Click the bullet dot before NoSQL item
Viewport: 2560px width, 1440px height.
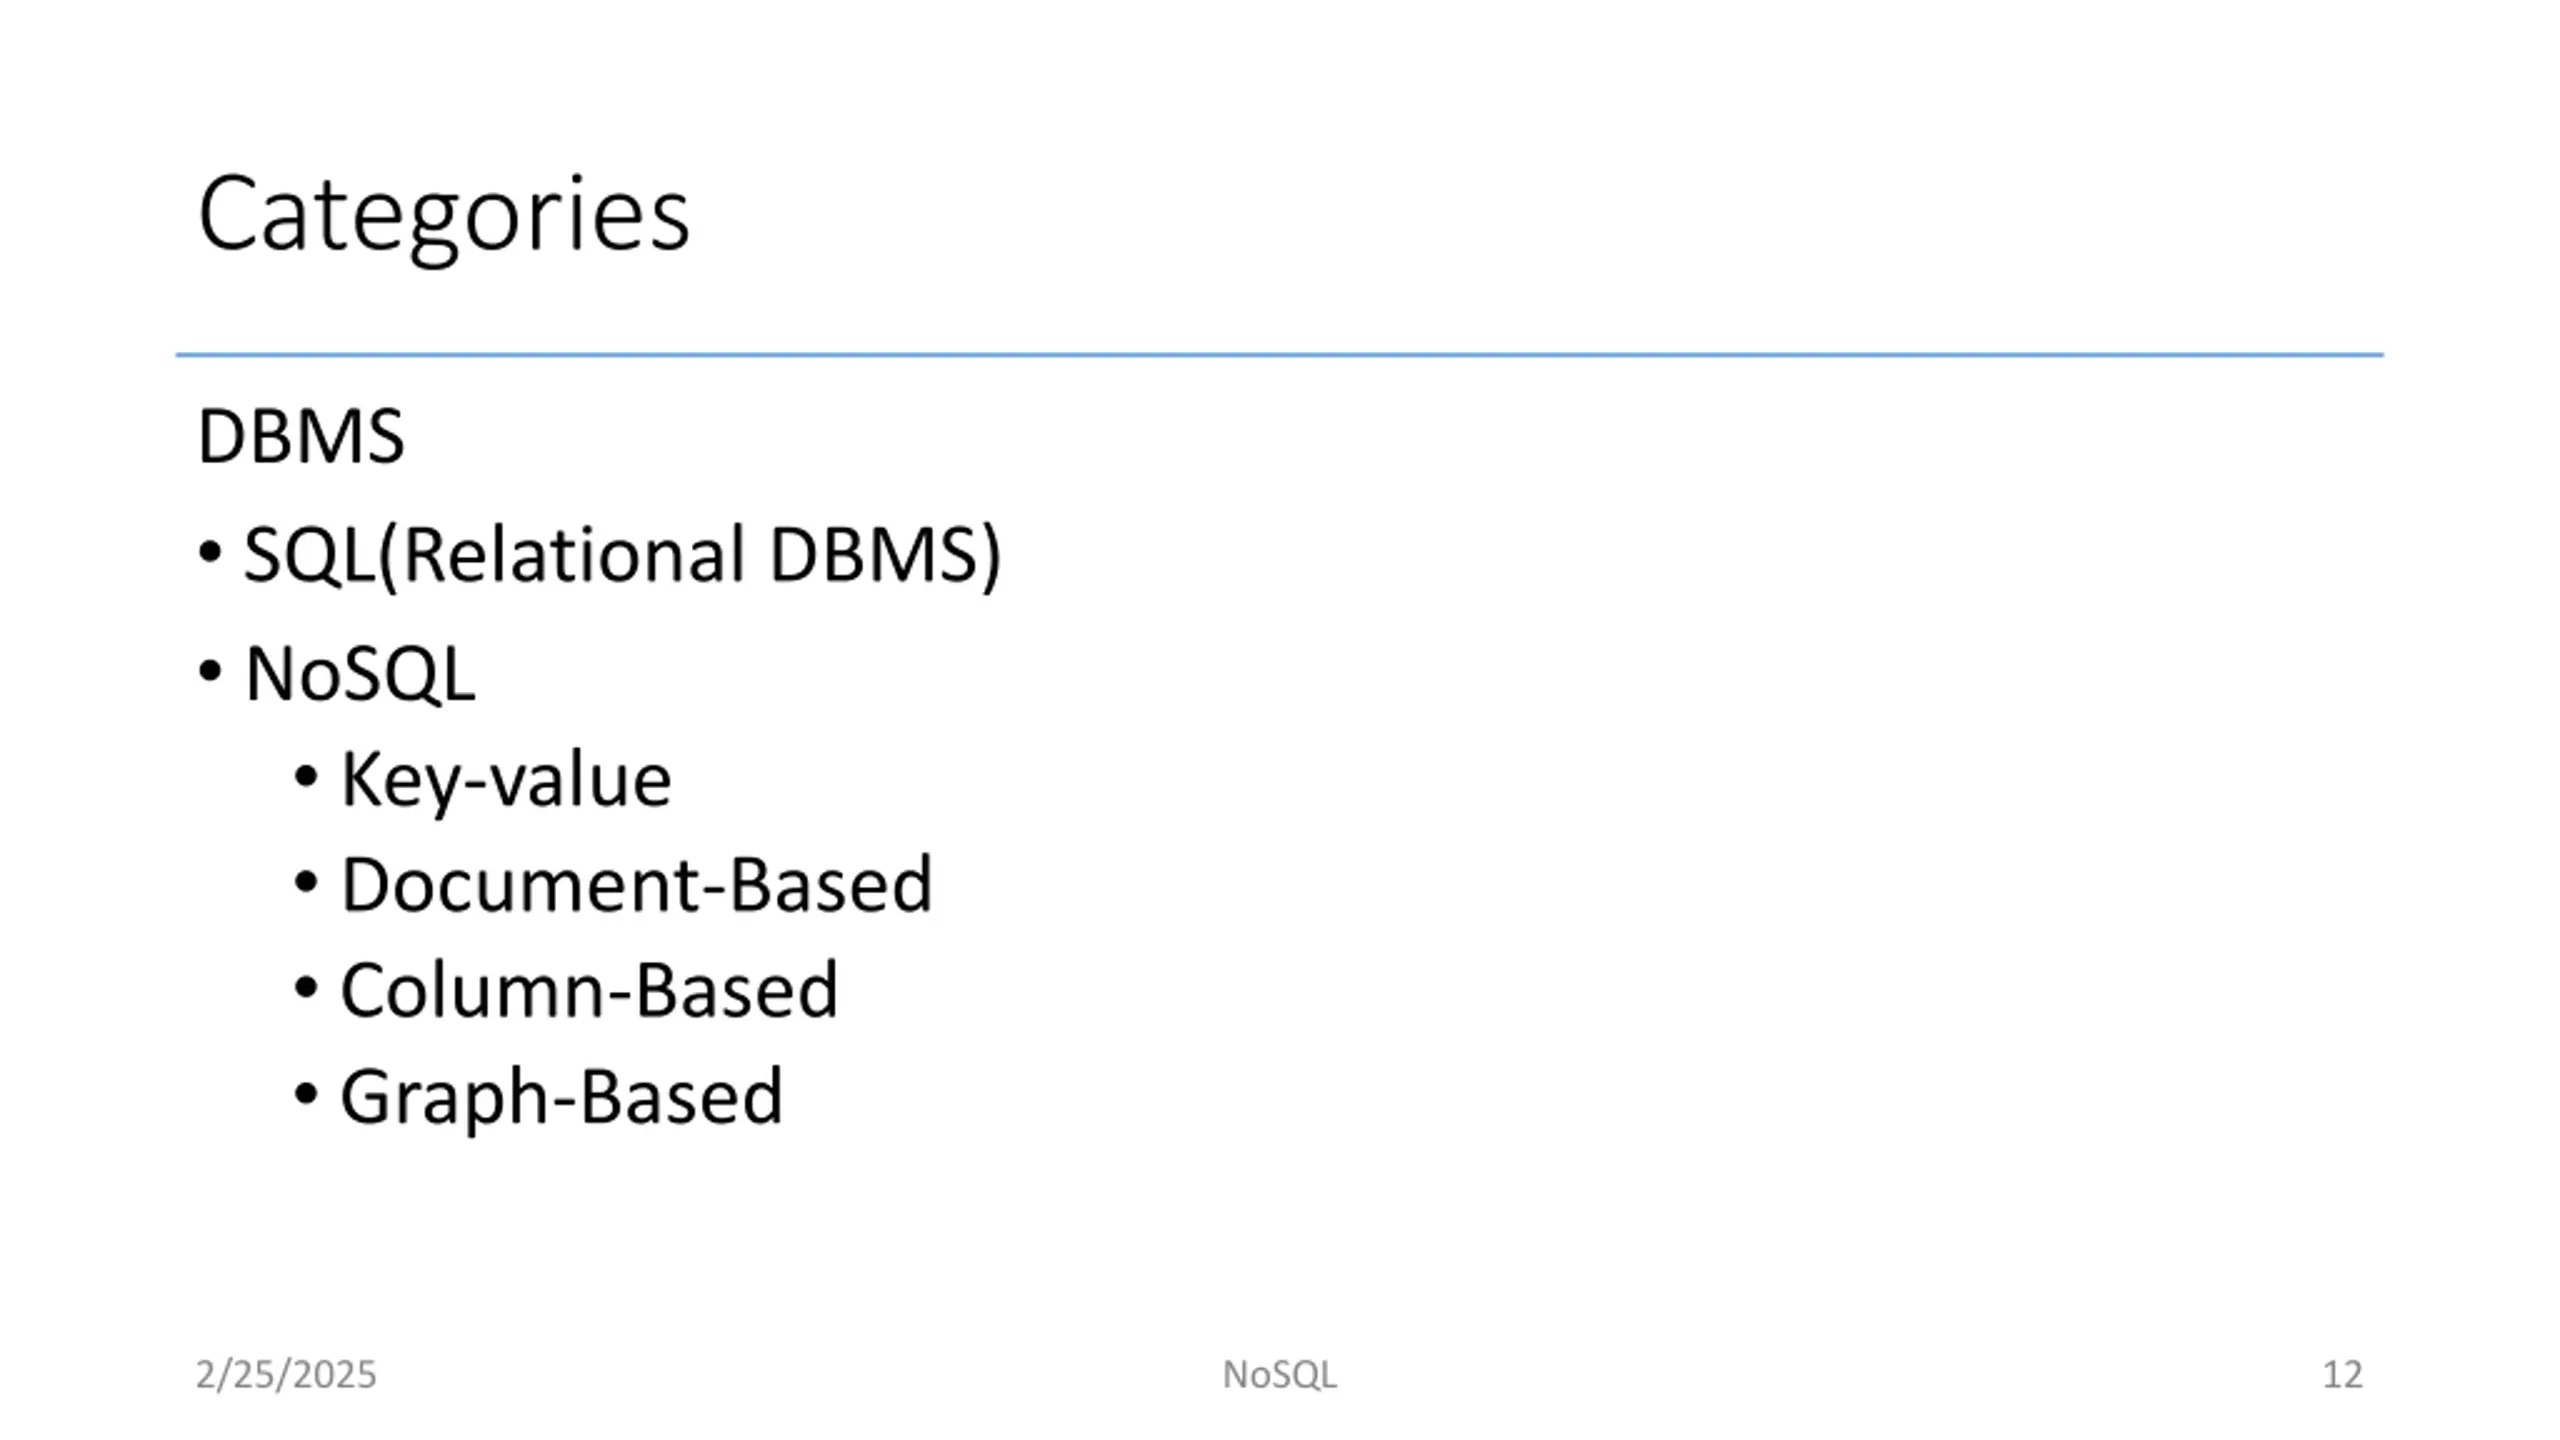pos(210,671)
